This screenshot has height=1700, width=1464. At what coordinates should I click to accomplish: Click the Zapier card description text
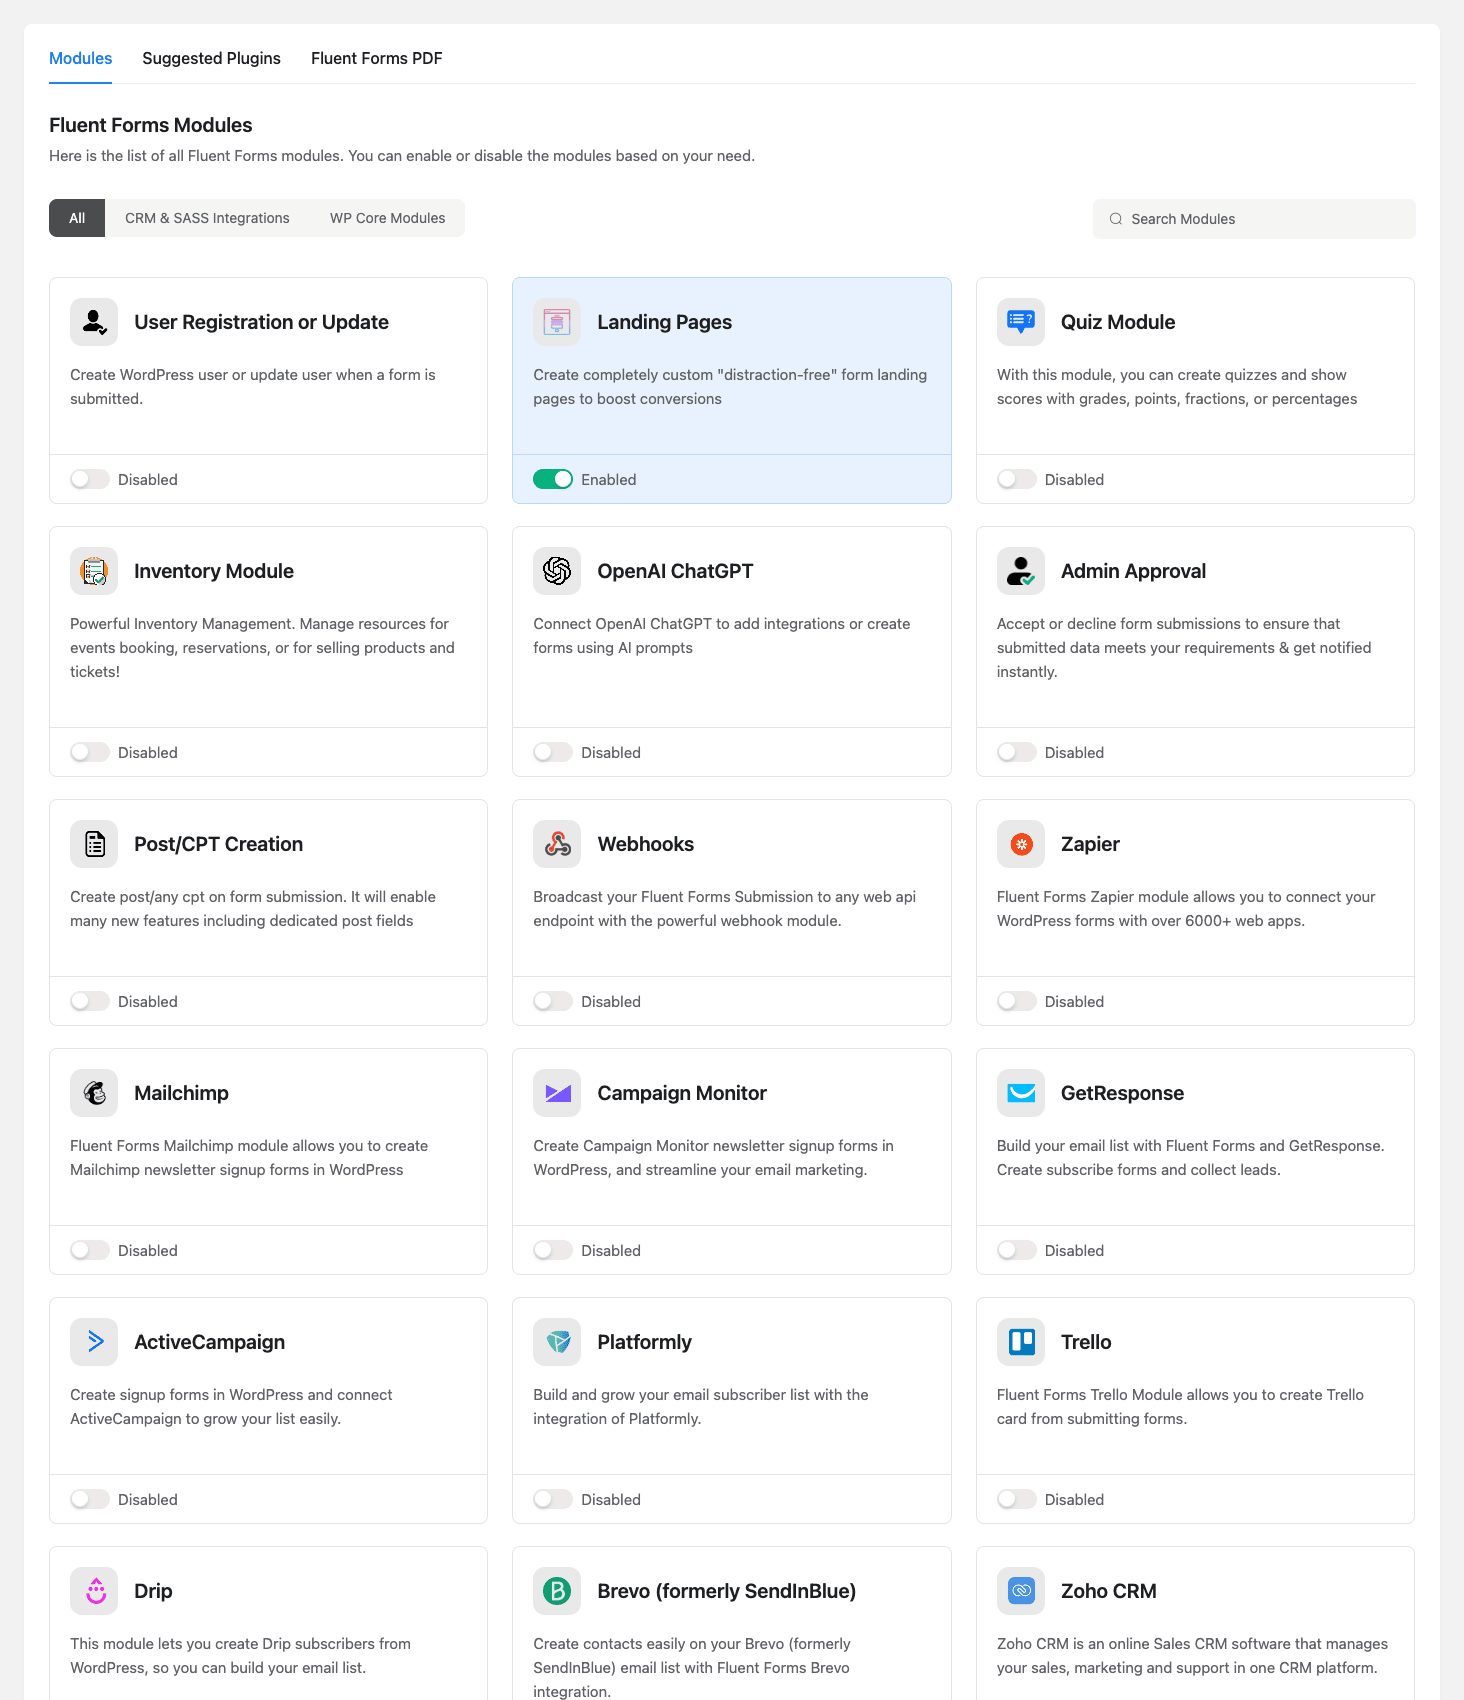click(1186, 909)
